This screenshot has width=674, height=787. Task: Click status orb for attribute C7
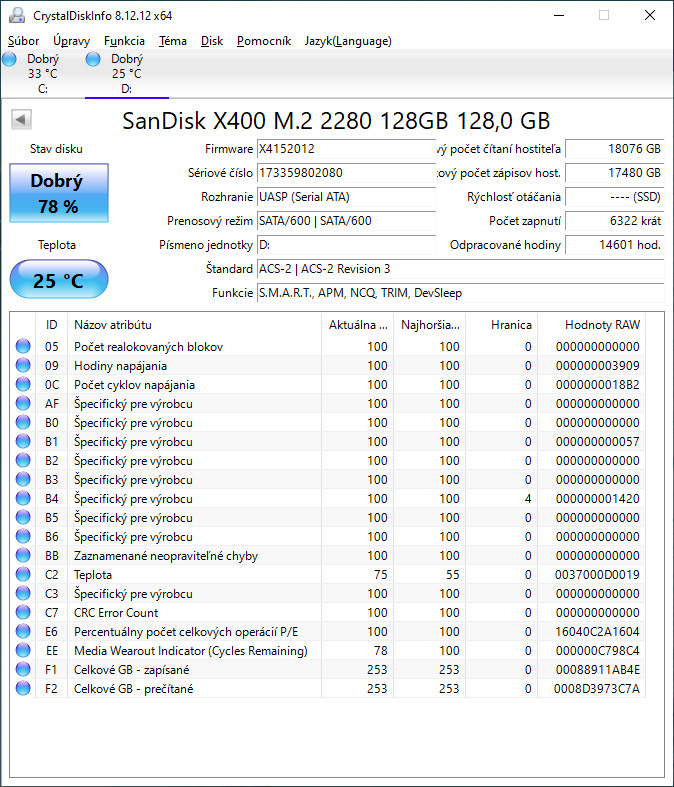pos(23,612)
